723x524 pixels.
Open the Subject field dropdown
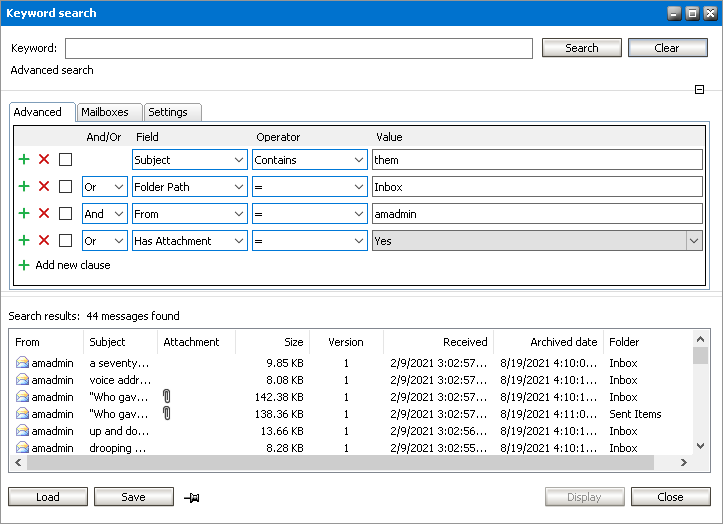tap(238, 159)
